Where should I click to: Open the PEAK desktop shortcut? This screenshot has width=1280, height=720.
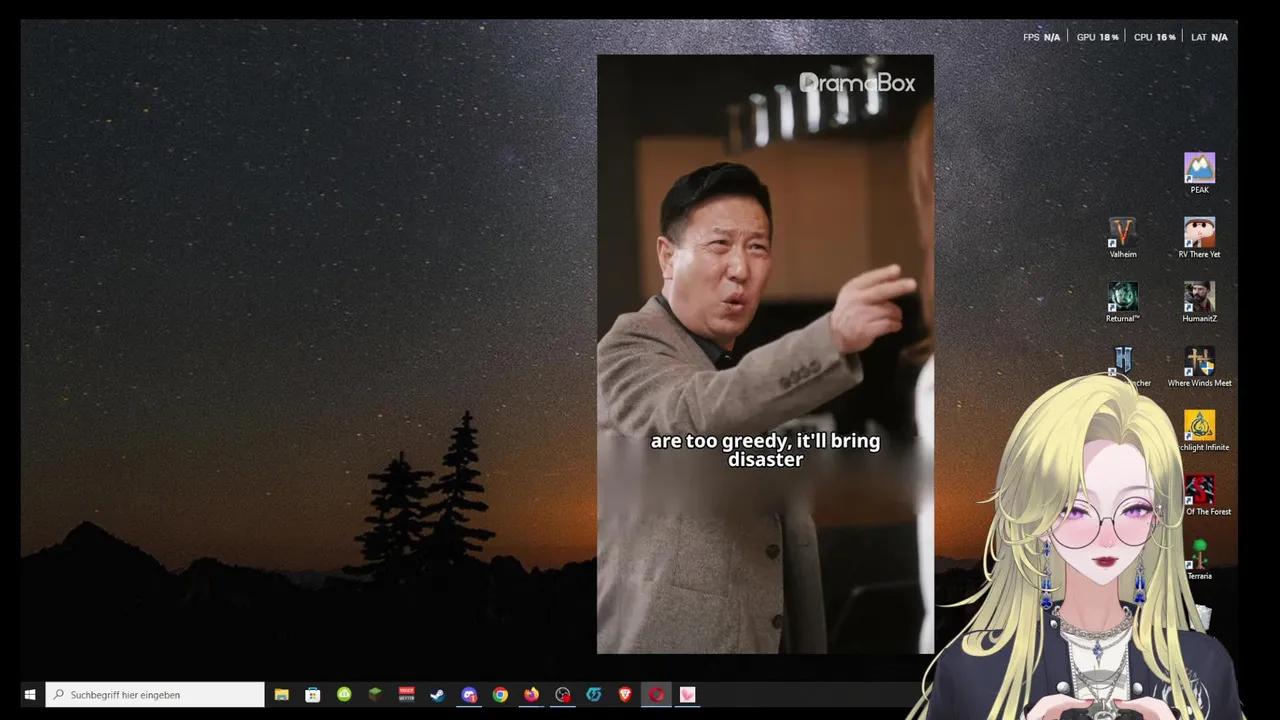pyautogui.click(x=1199, y=173)
